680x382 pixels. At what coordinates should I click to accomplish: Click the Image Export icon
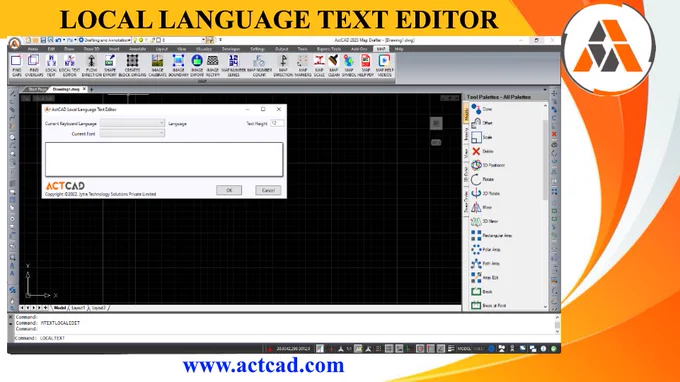click(197, 66)
